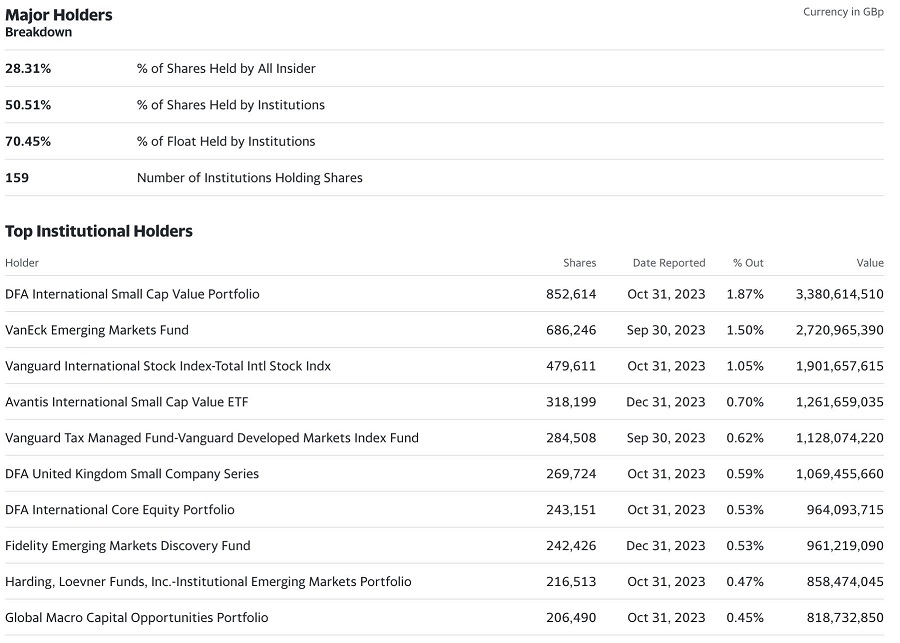Screen dimensions: 900x643
Task: Click the Currency in GBp note
Action: (x=843, y=12)
